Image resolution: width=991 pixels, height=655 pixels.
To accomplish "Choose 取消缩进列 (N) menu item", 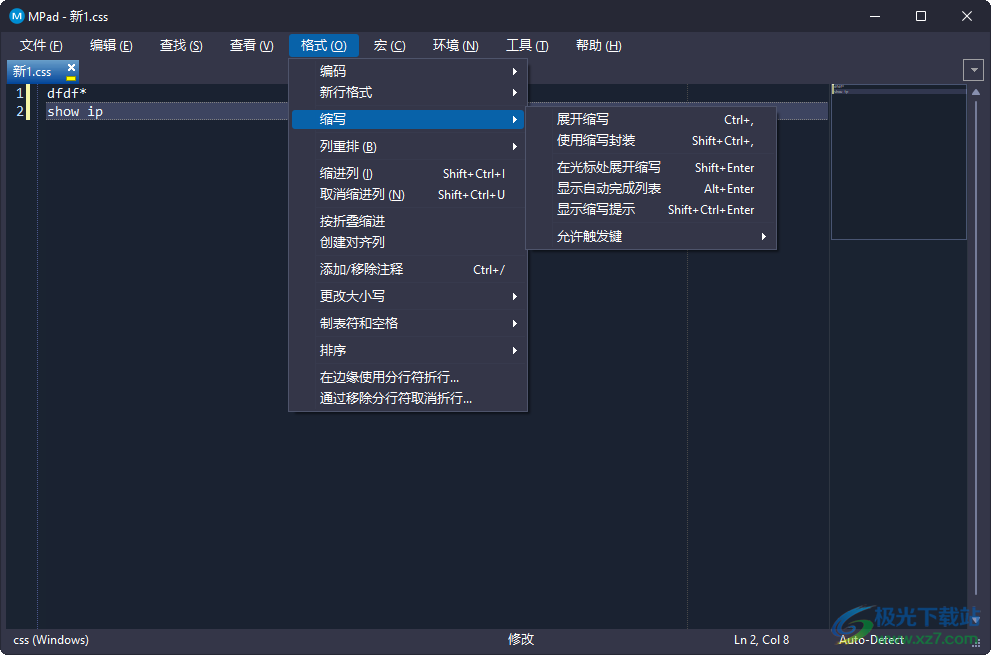I will (x=408, y=194).
